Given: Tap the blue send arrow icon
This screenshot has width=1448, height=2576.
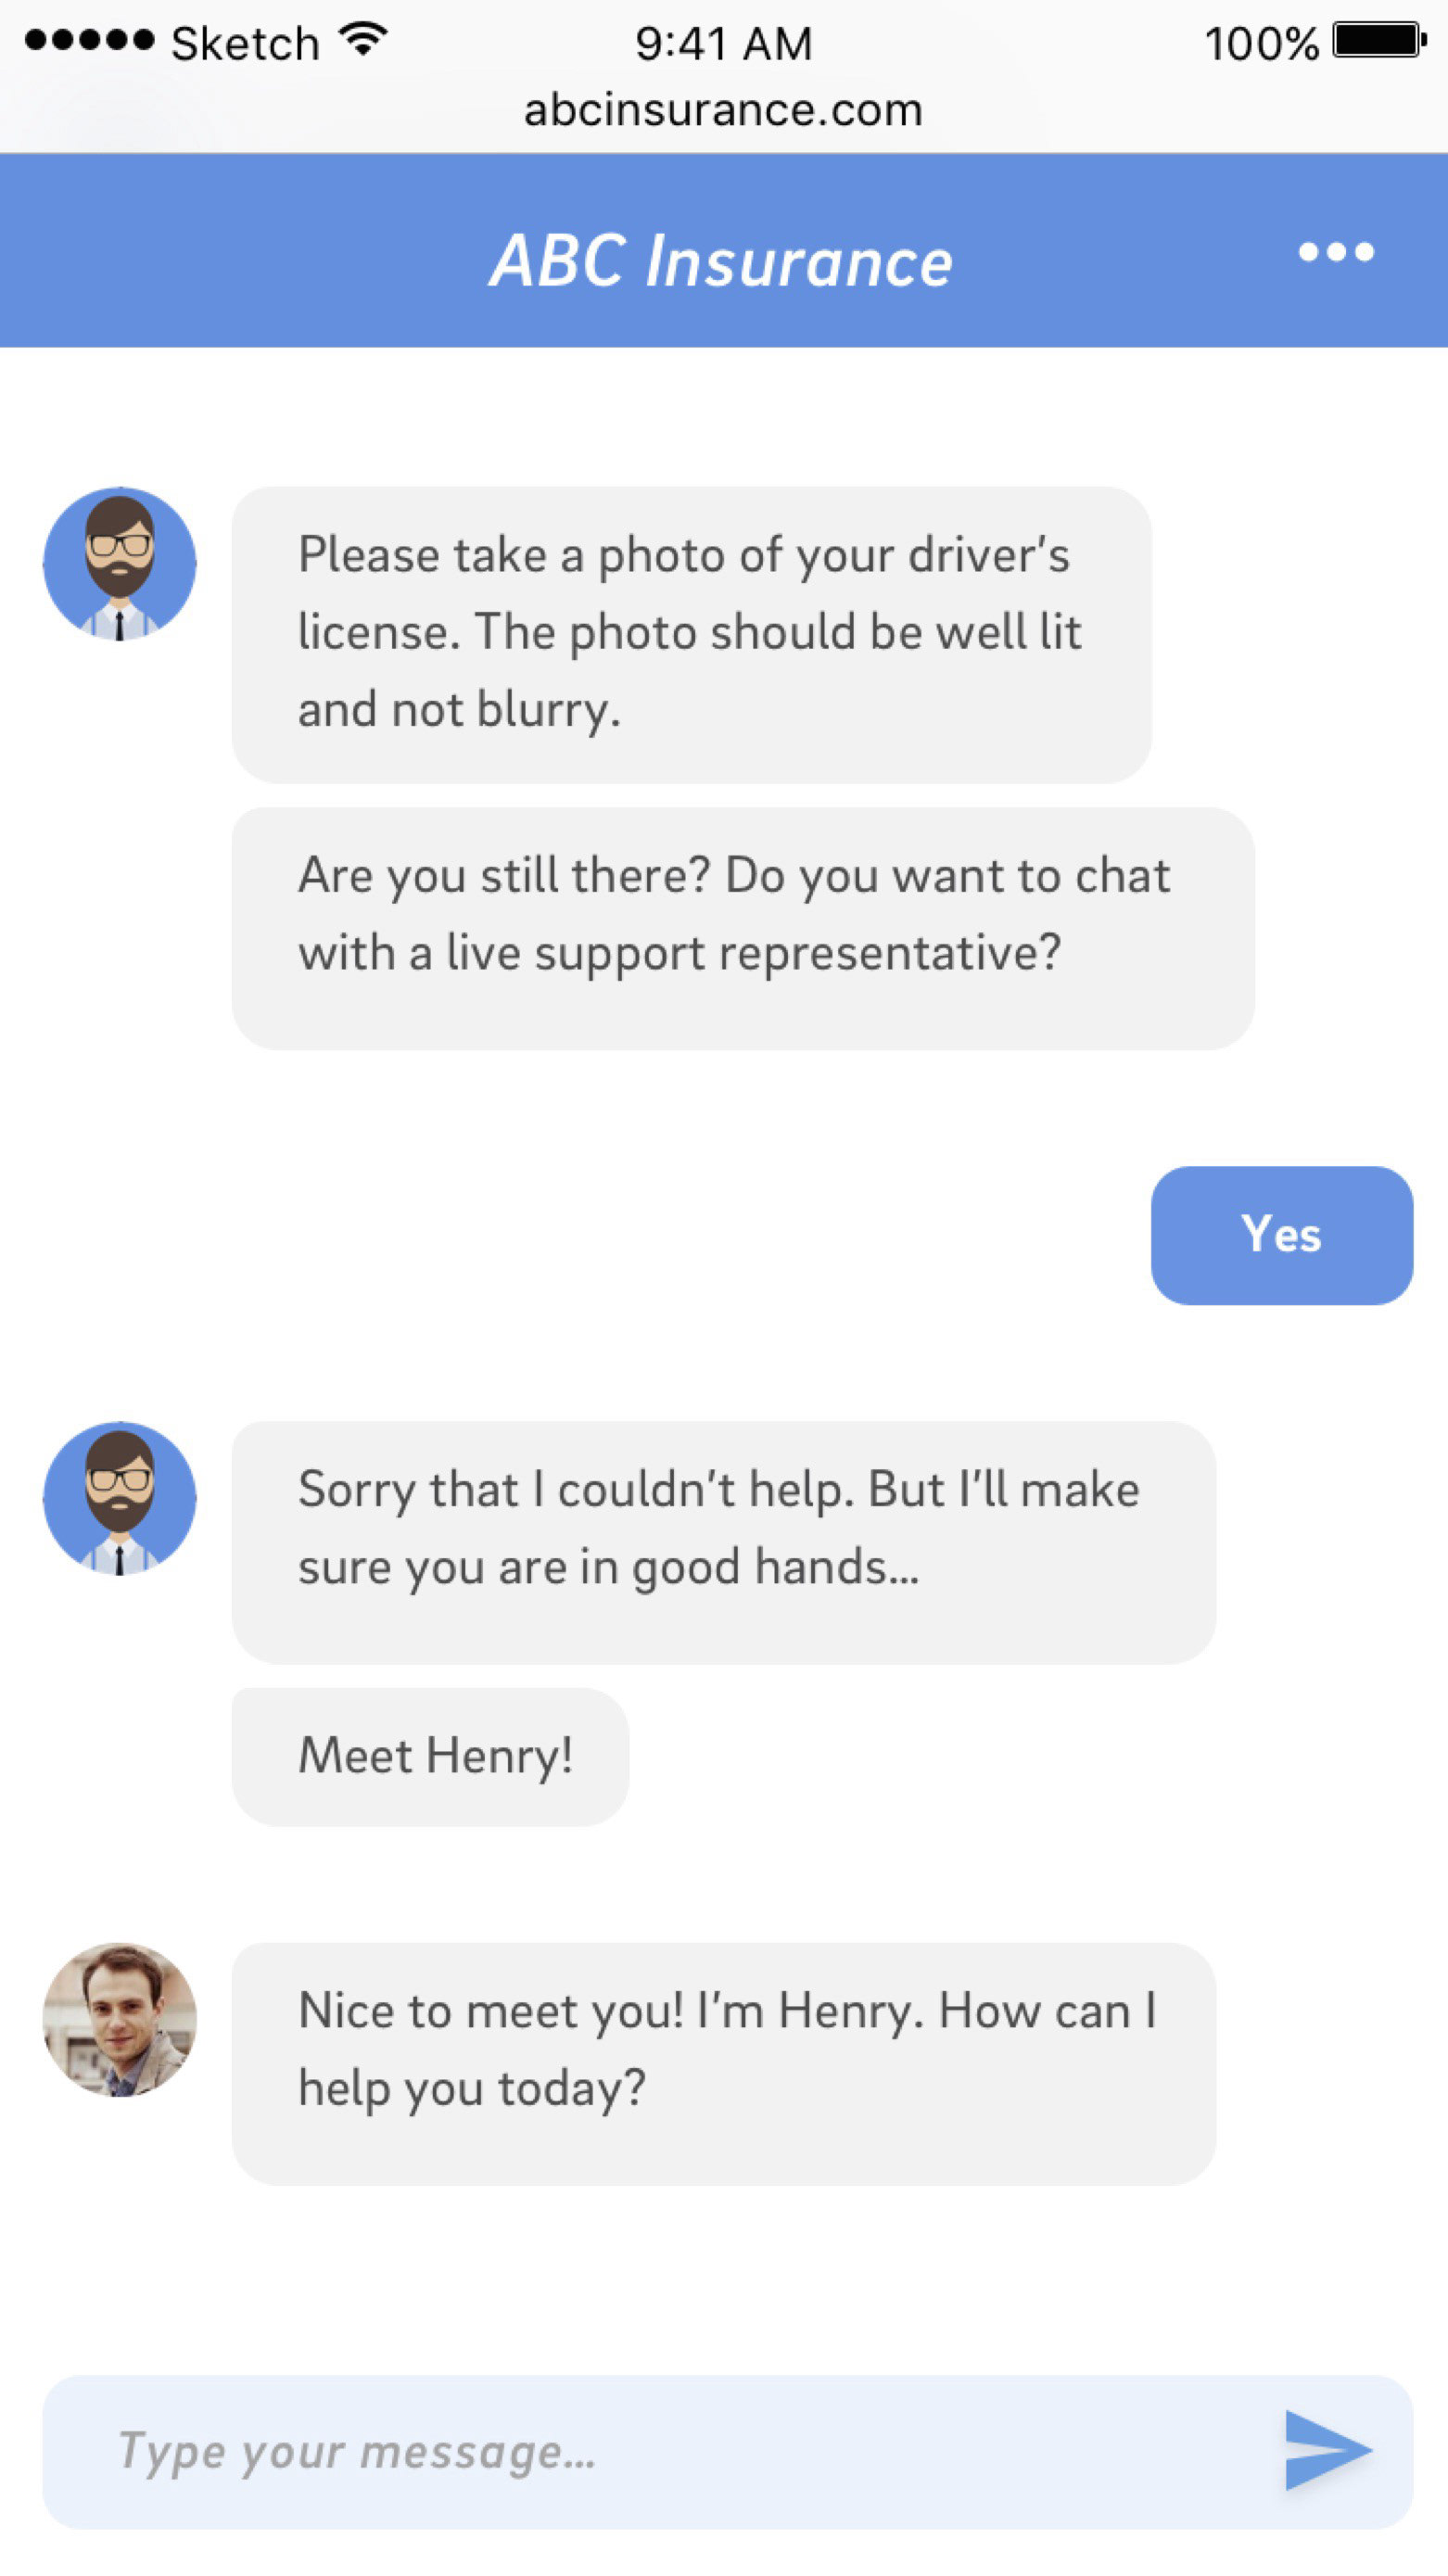Looking at the screenshot, I should [1327, 2450].
